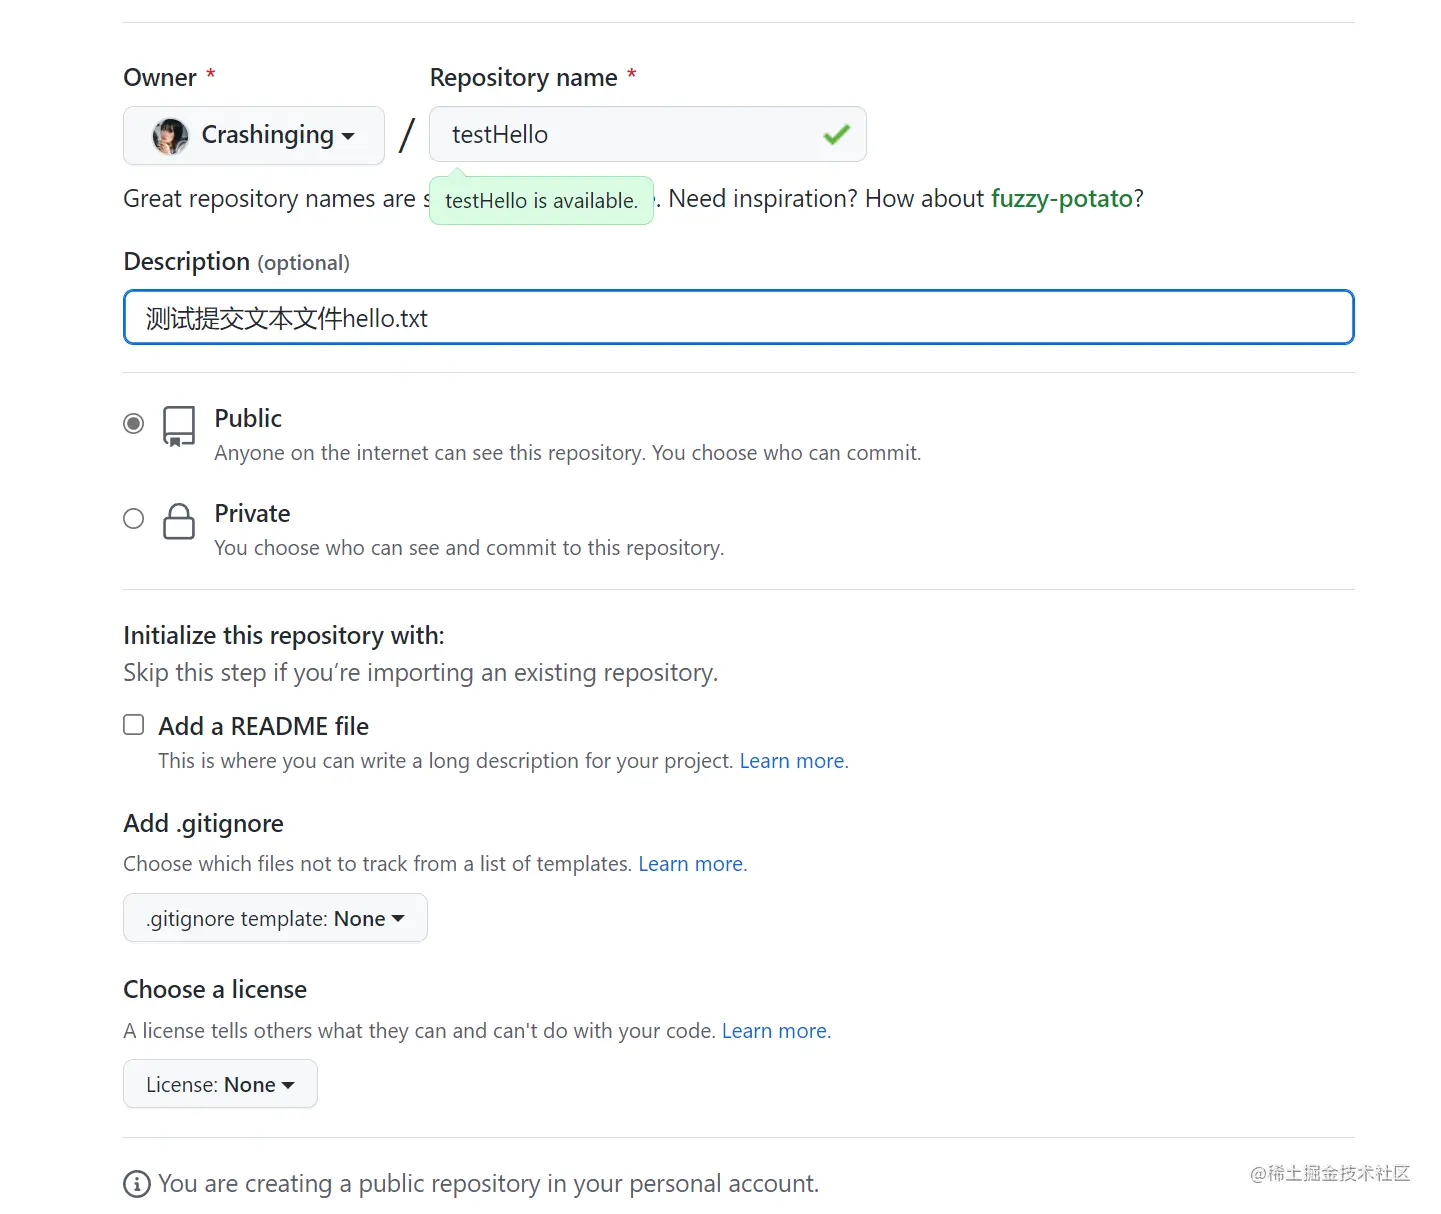Screen dimensions: 1441x1214
Task: Click the info icon beside public repository notice
Action: pos(137,1184)
